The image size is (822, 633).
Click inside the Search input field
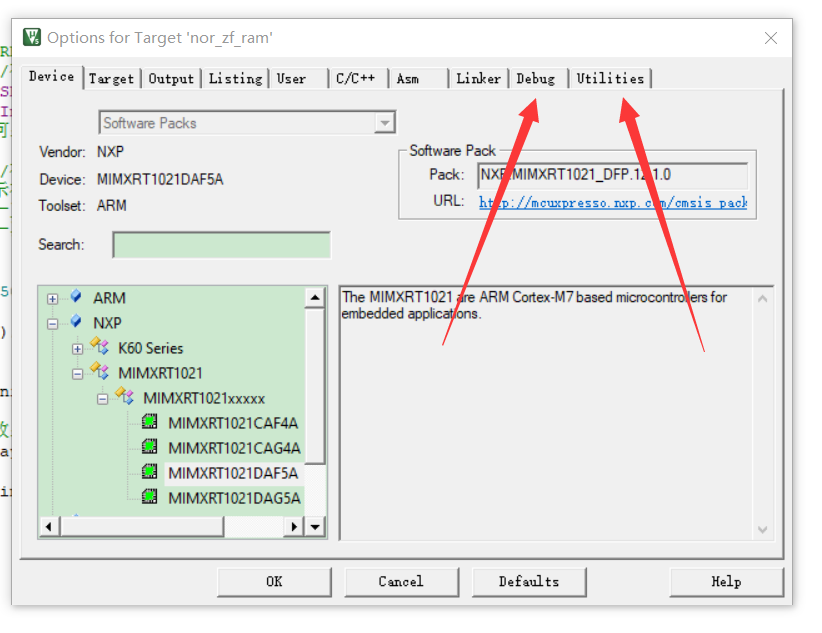click(221, 244)
